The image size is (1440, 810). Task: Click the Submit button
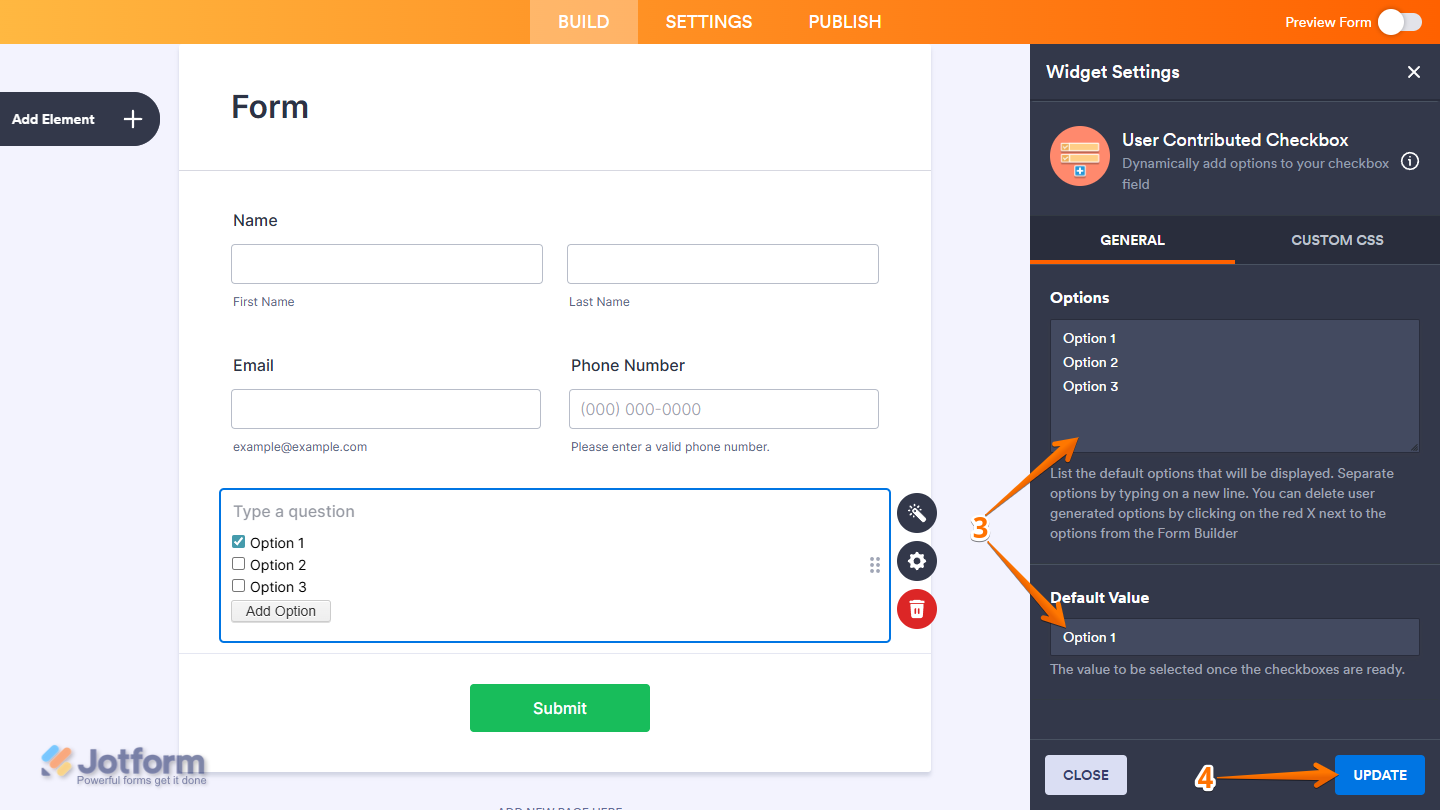(x=559, y=707)
